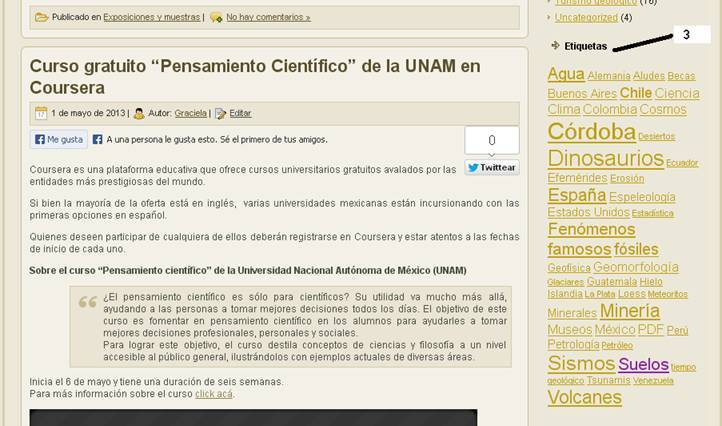
Task: Open the Uncategorized category
Action: tap(586, 17)
